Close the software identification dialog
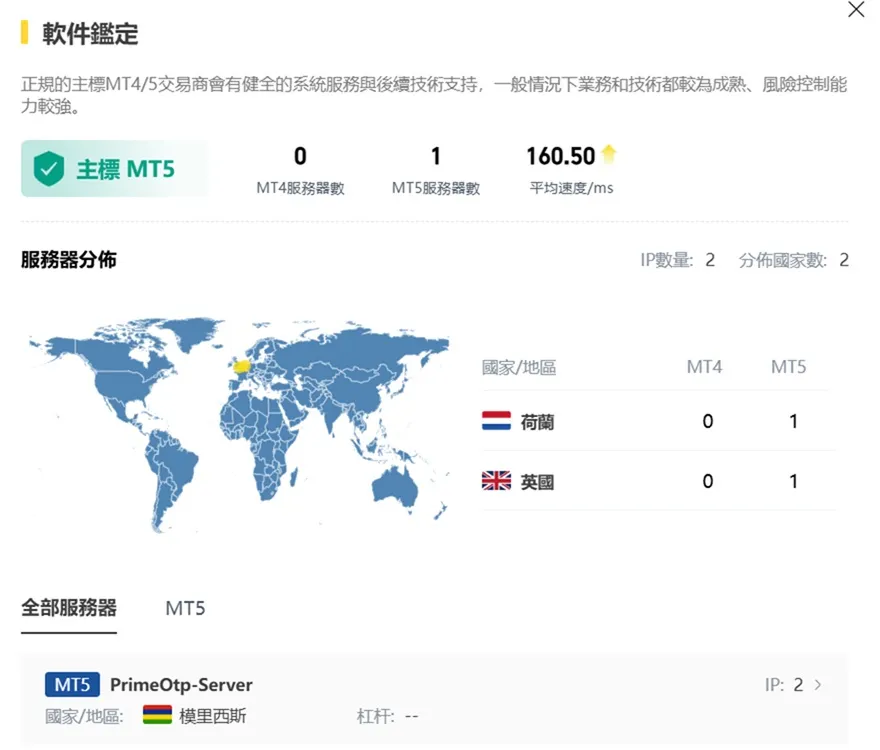This screenshot has width=880, height=750. point(856,10)
